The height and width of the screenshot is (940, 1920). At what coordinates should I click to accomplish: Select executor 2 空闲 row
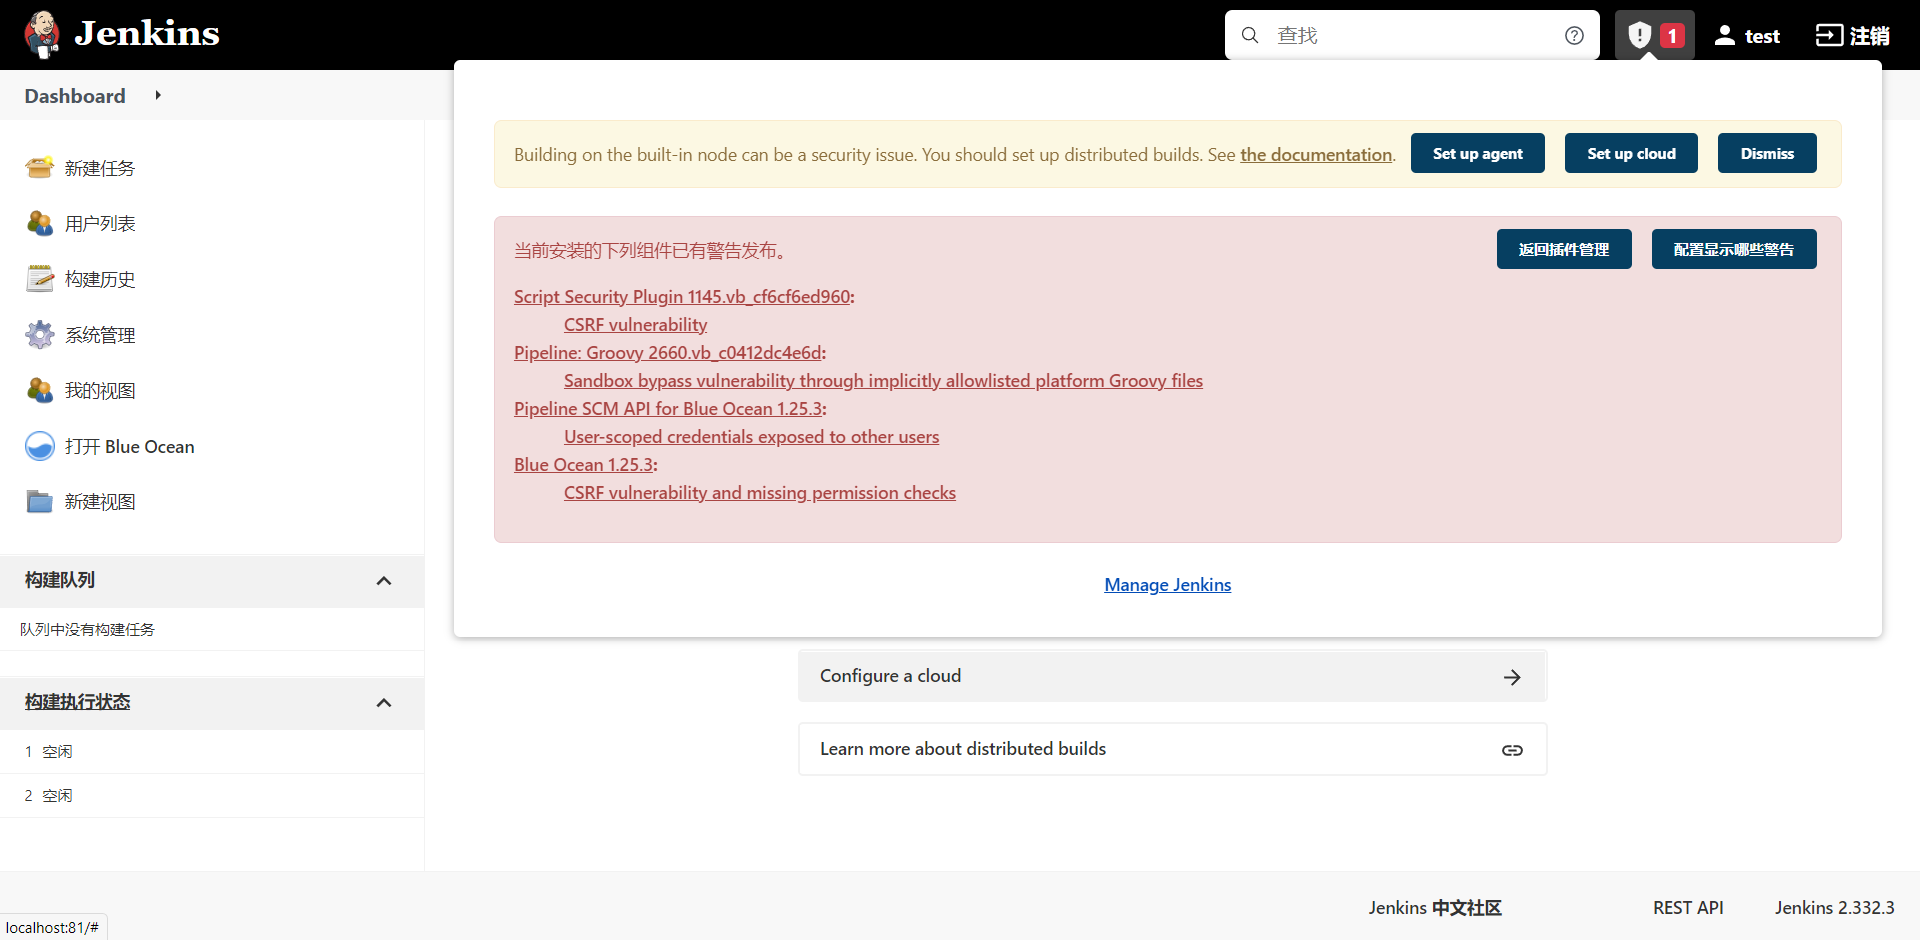pos(212,796)
